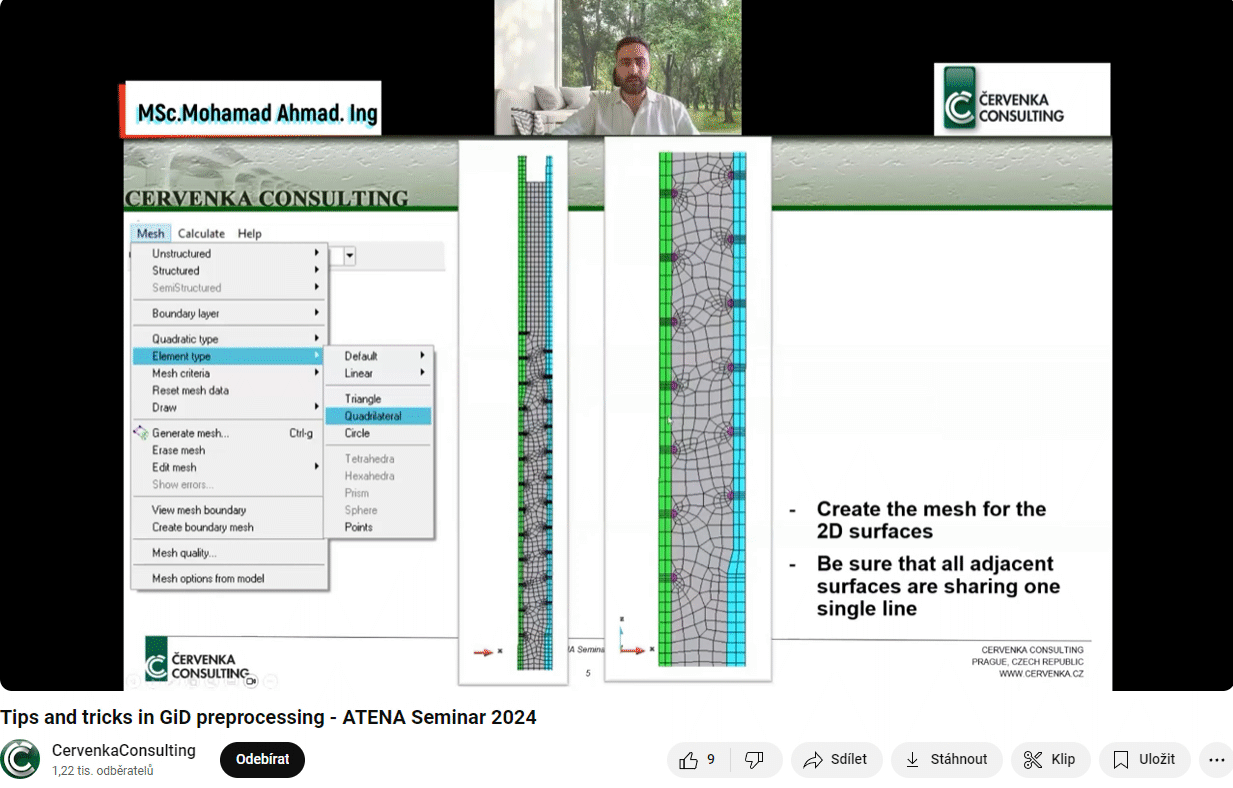Open the three-dot more actions menu
1233x788 pixels.
click(1216, 760)
